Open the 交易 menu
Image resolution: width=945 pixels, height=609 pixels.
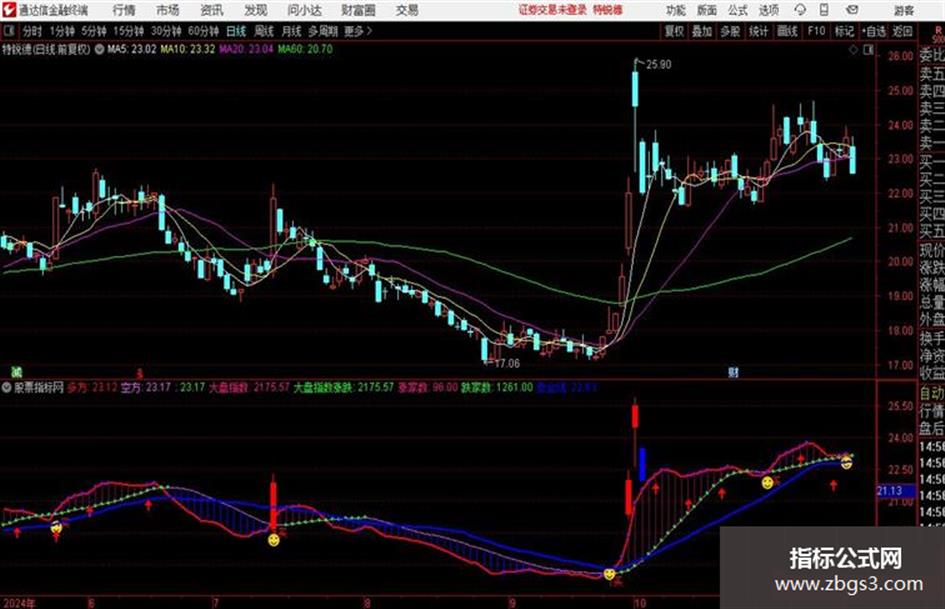pos(407,10)
